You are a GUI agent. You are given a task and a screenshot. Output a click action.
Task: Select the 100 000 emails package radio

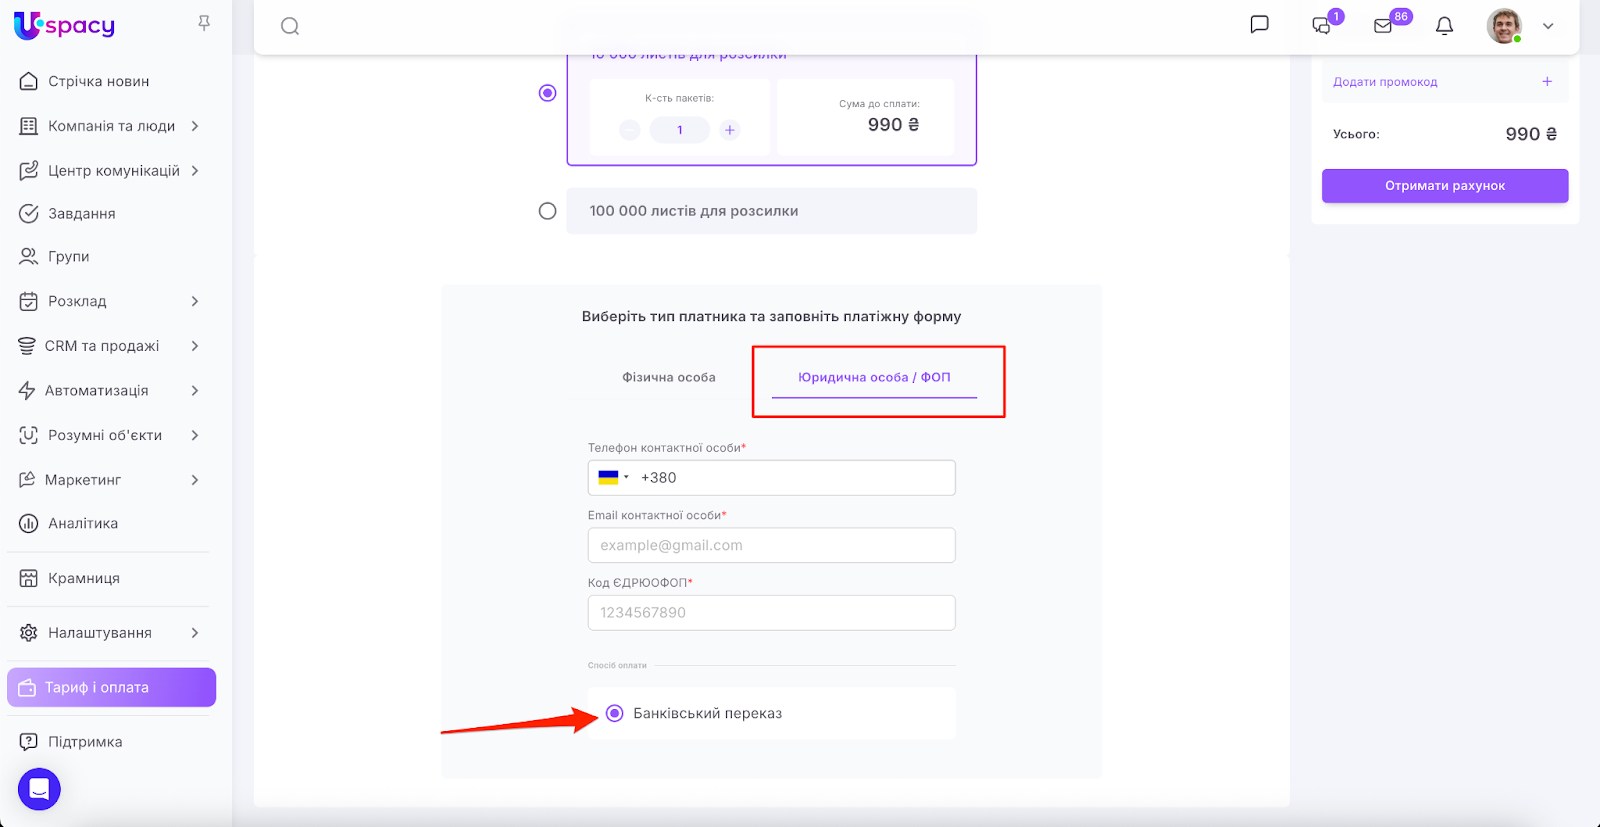coord(547,211)
